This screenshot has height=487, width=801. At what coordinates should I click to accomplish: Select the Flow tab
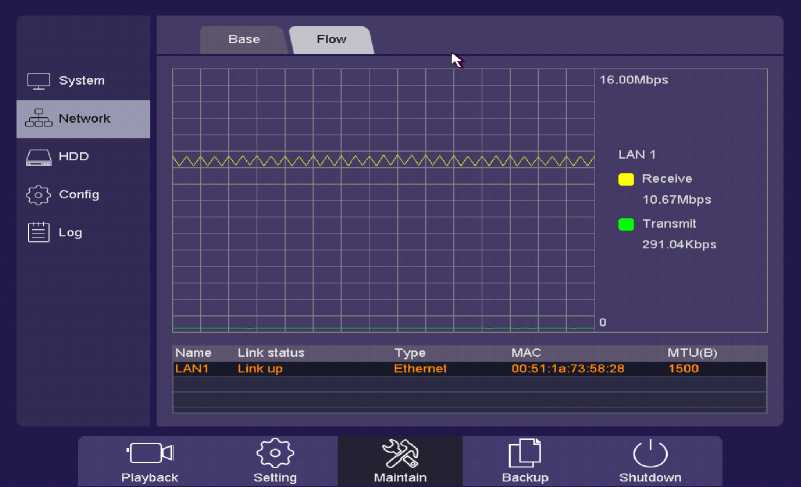(x=331, y=40)
